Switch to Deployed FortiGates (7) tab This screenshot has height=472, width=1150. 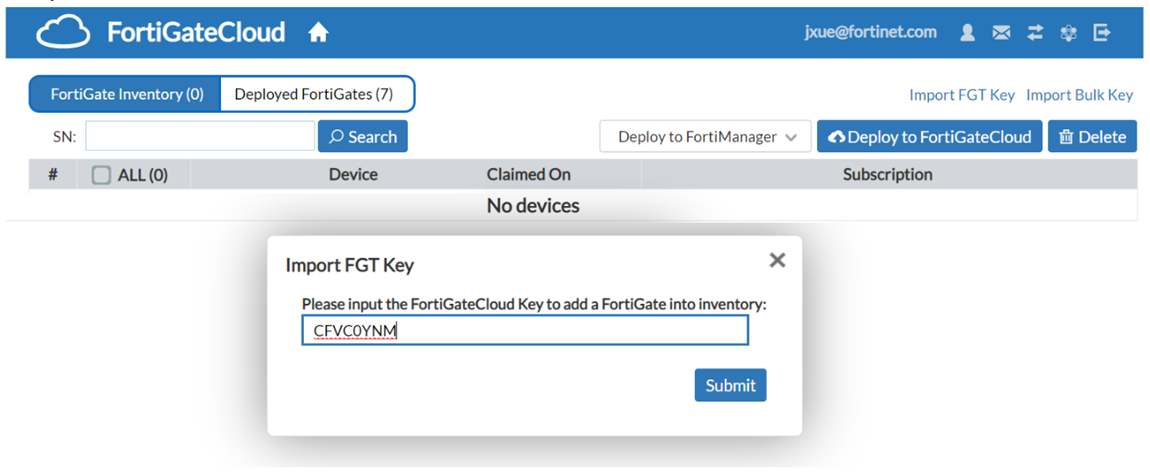click(x=313, y=94)
